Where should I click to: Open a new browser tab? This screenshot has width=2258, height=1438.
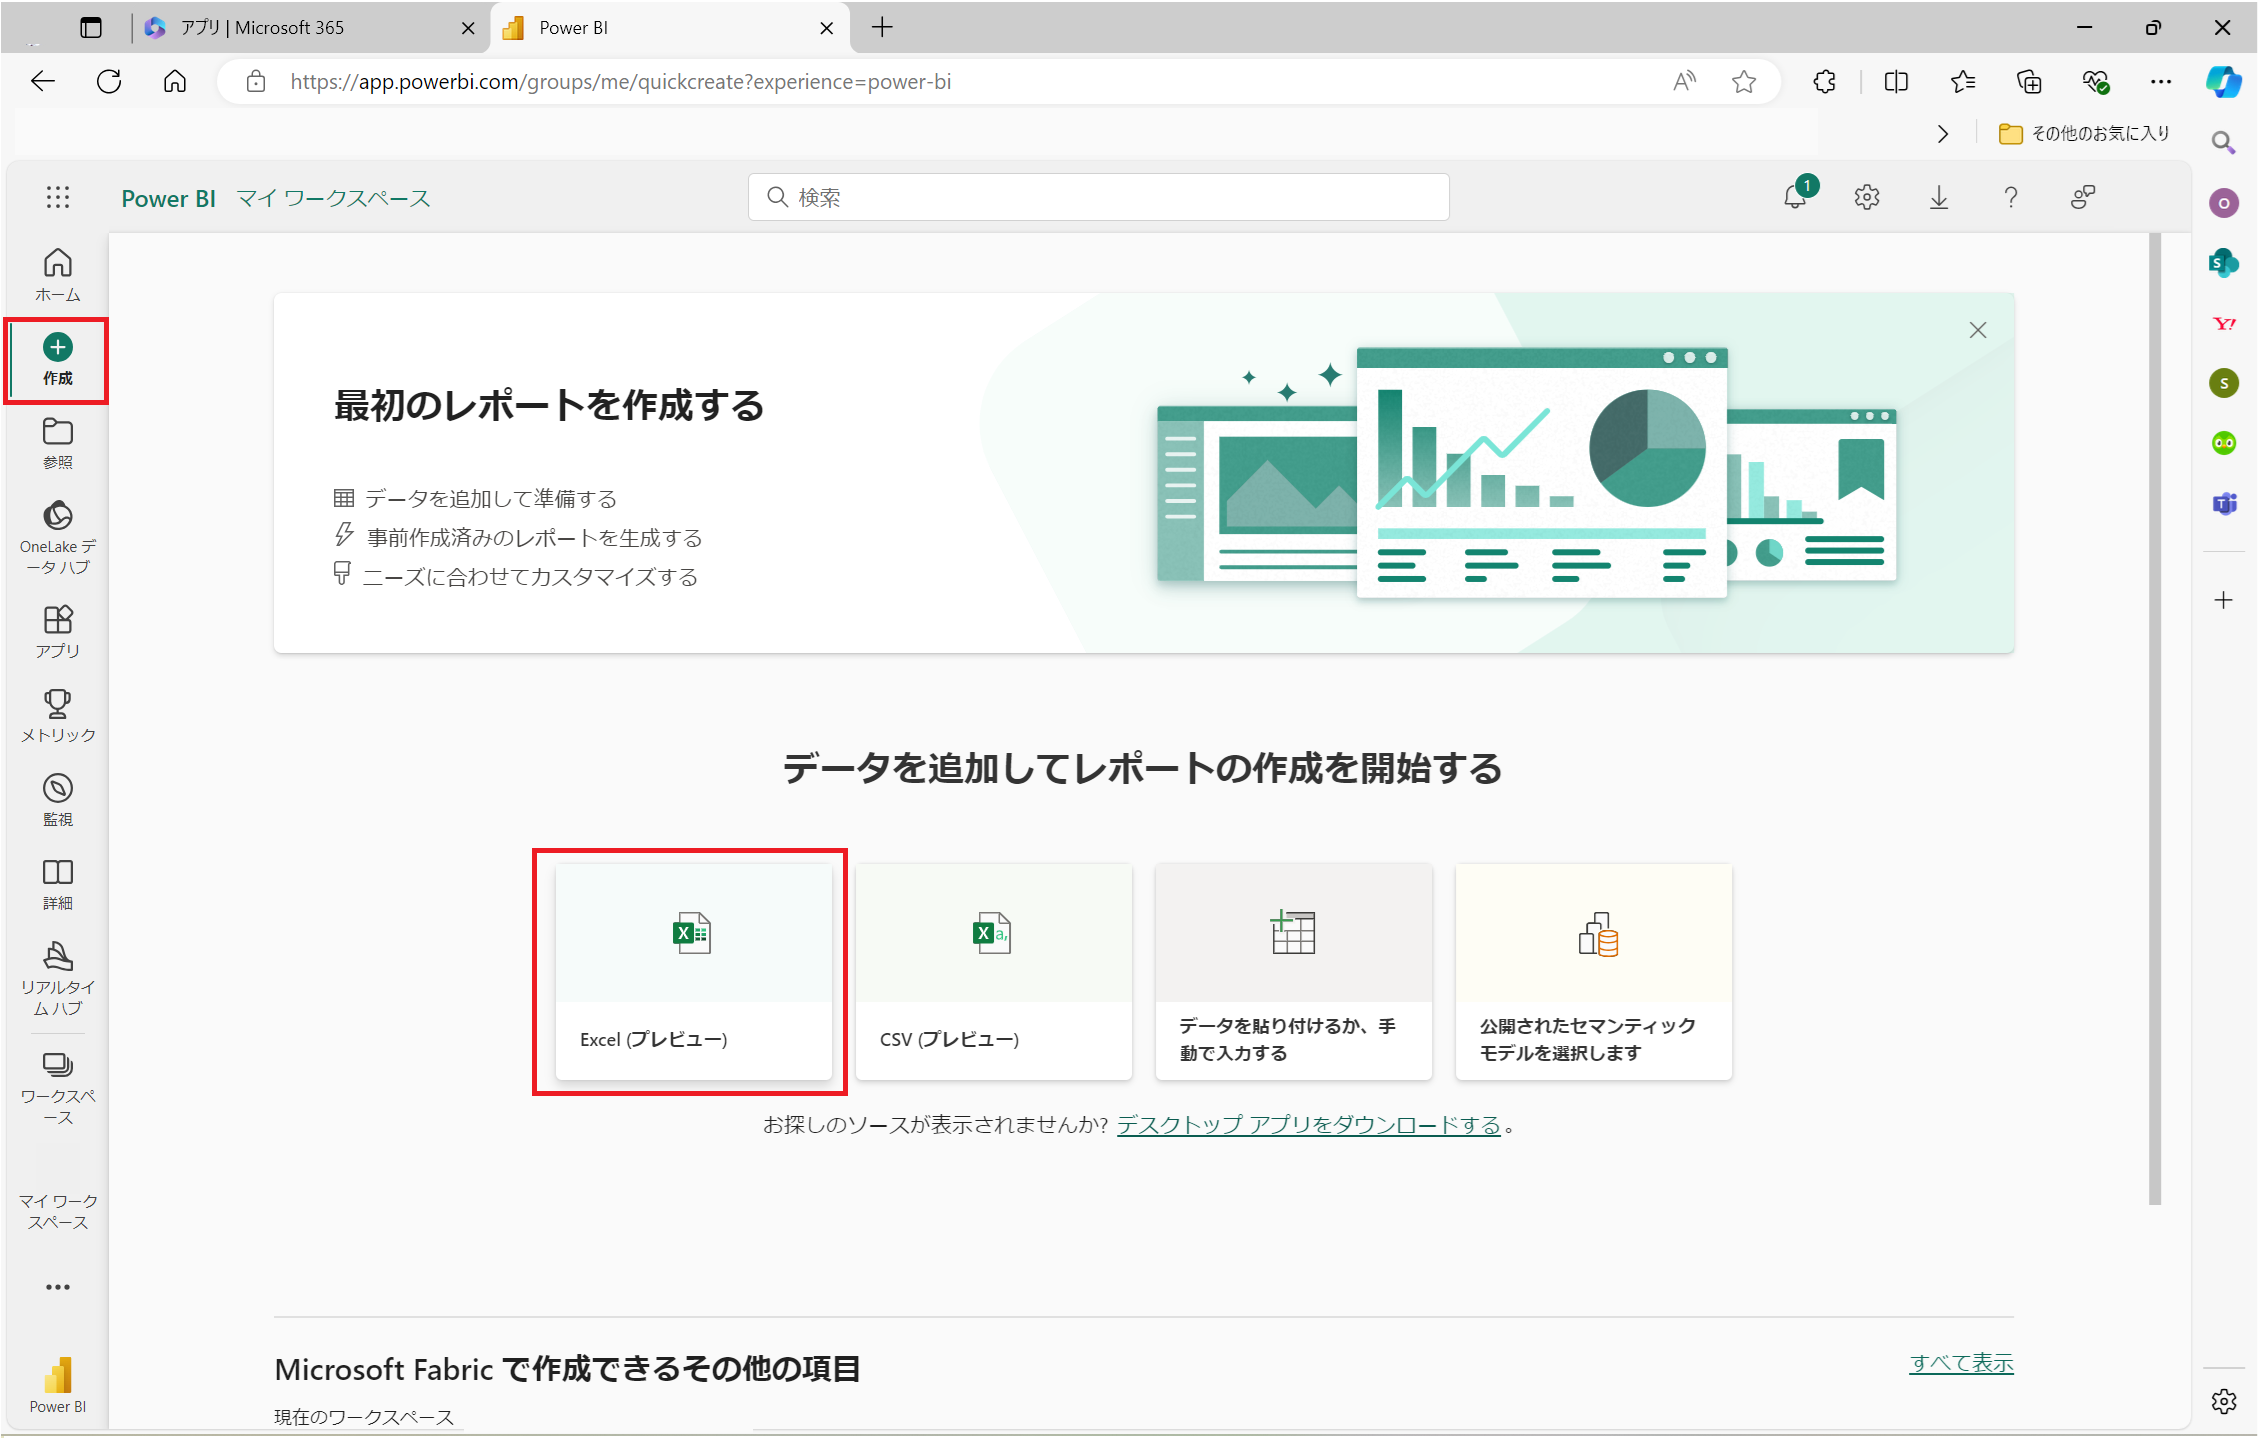coord(881,28)
